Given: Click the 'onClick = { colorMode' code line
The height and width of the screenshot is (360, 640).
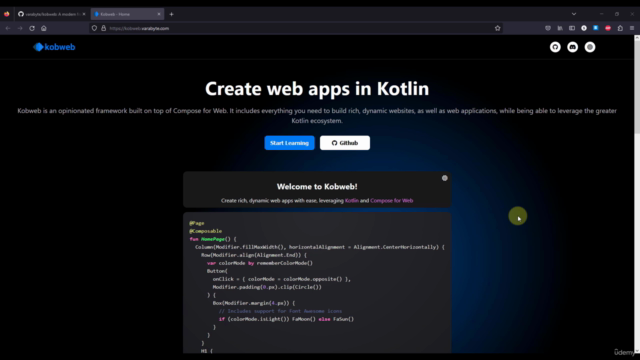Looking at the screenshot, I should coord(282,279).
